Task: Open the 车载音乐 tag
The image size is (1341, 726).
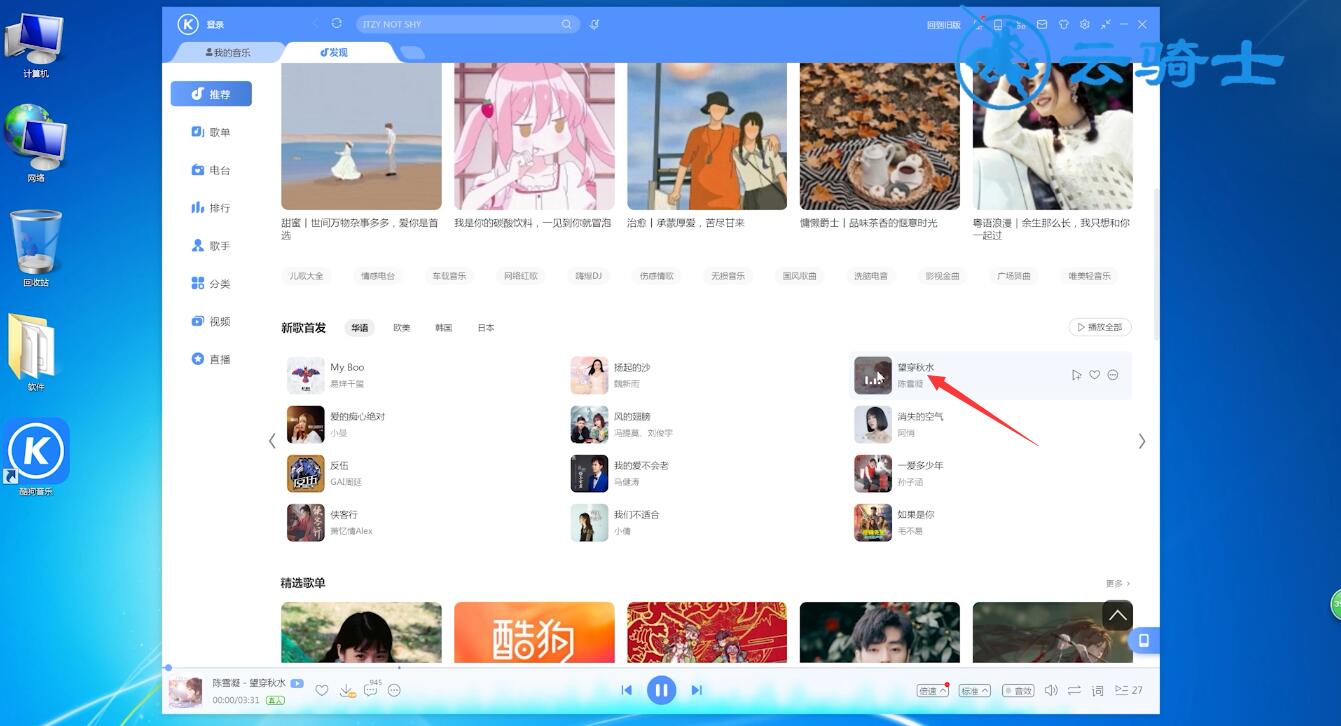Action: click(x=449, y=276)
